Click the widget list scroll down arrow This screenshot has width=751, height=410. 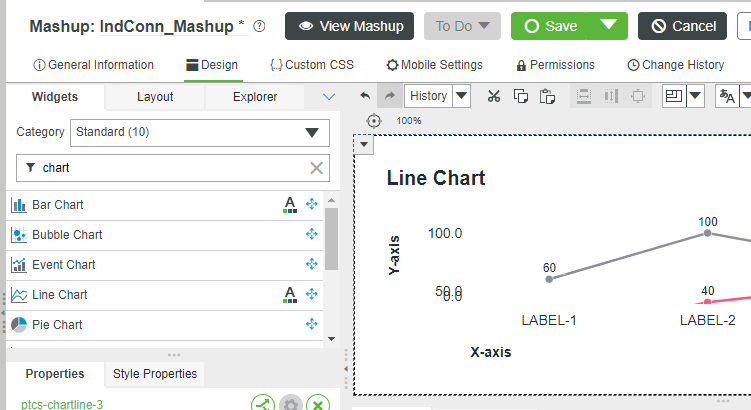(x=331, y=339)
